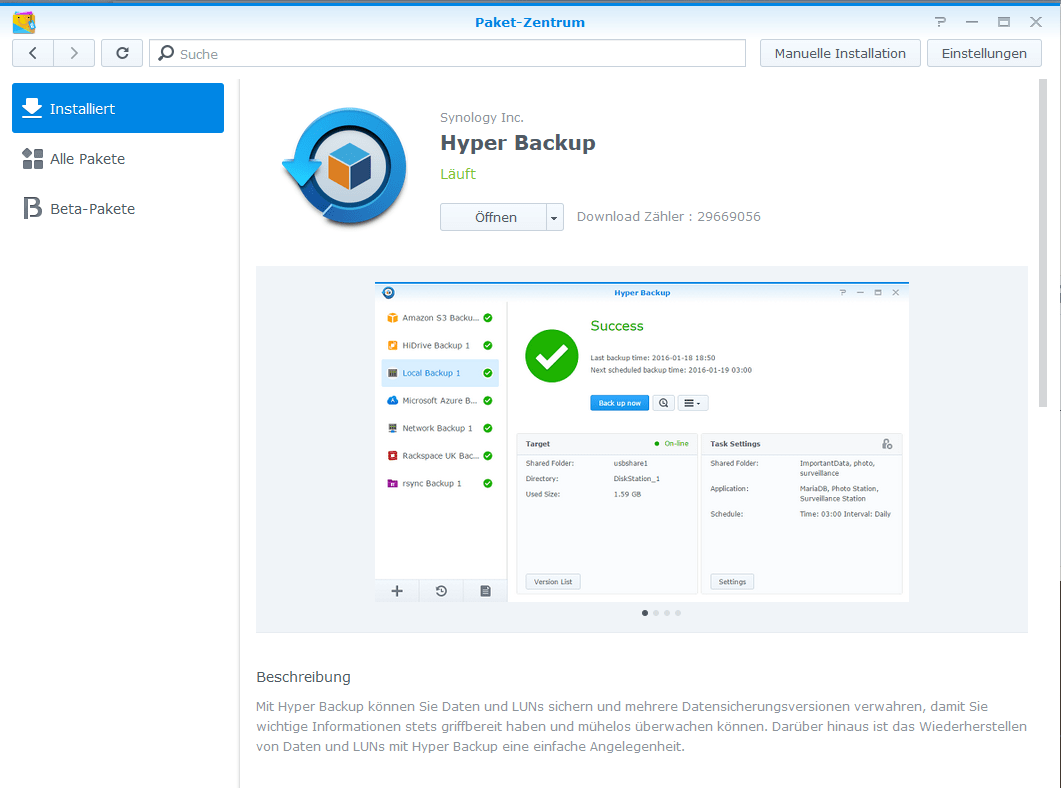Click the magnifier icon in the search bar
The height and width of the screenshot is (788, 1061).
[167, 52]
